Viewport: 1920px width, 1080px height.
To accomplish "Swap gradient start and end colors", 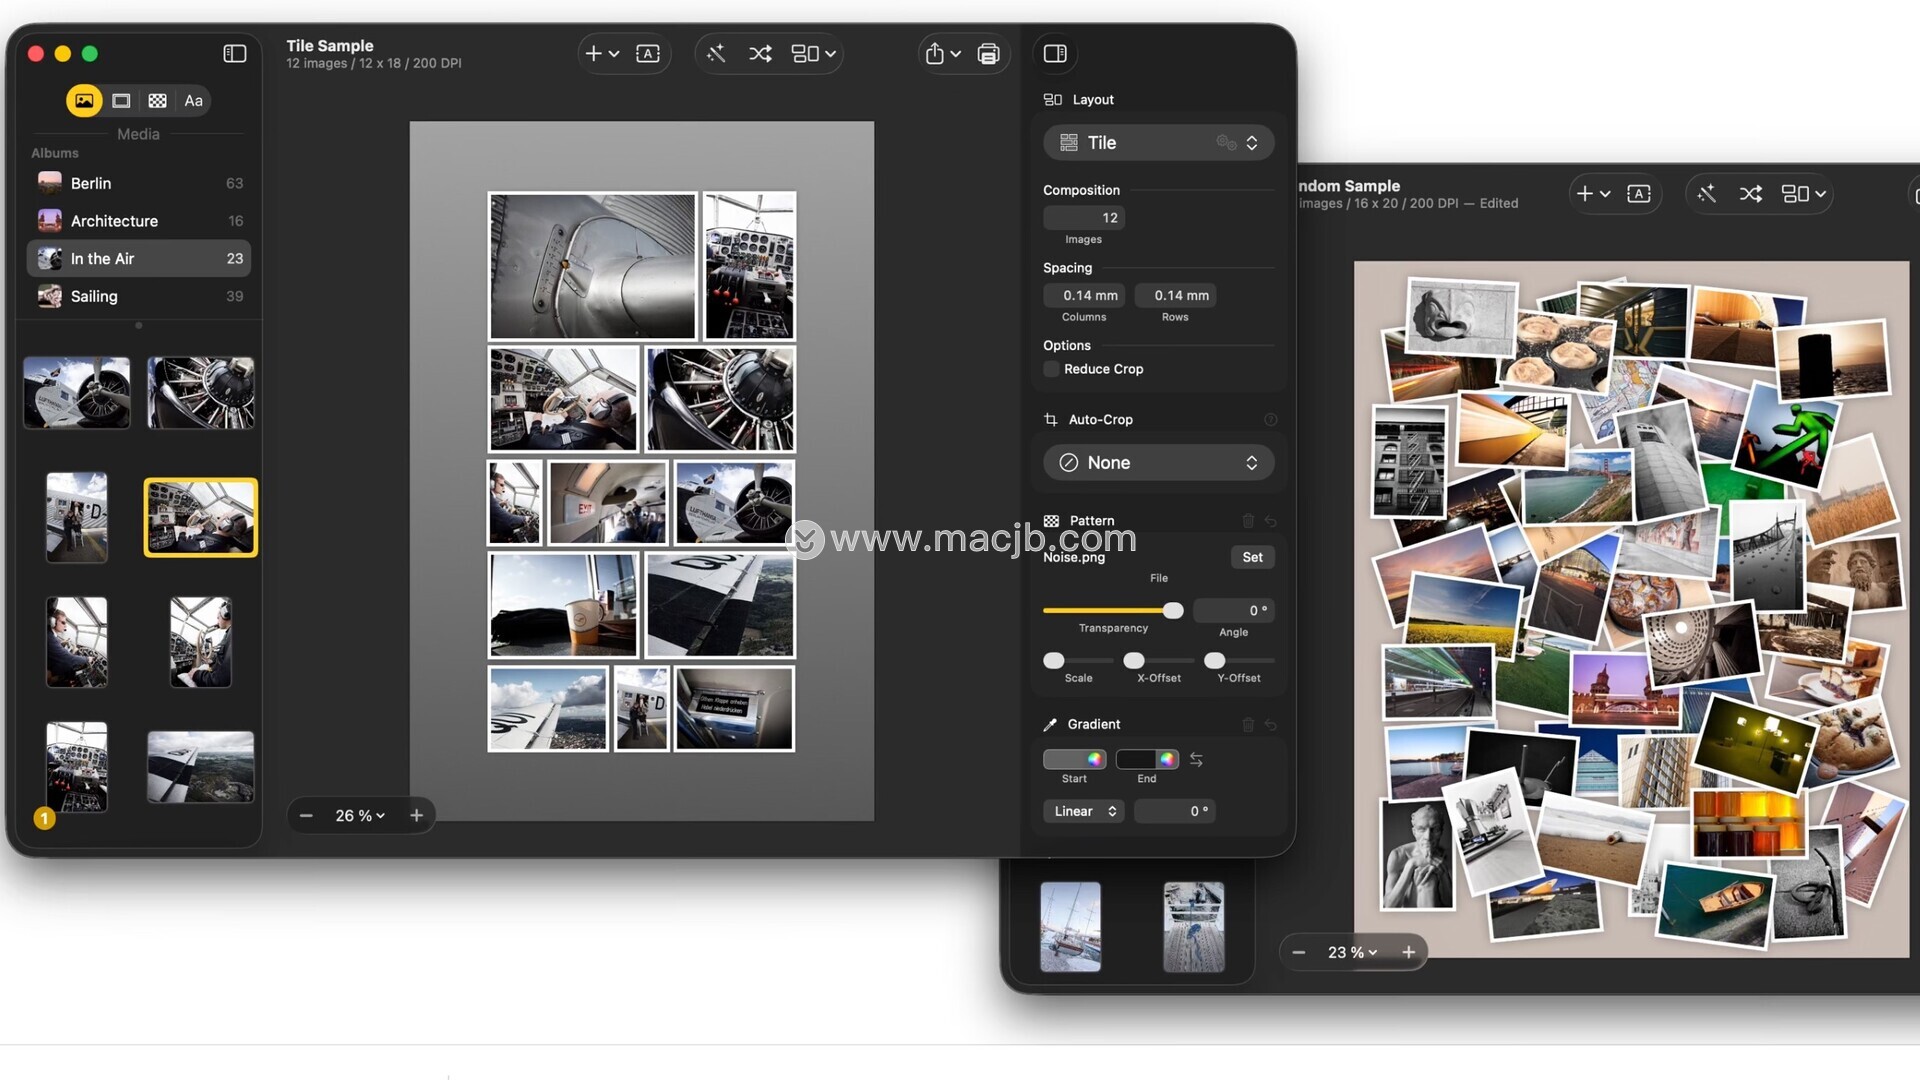I will tap(1196, 760).
